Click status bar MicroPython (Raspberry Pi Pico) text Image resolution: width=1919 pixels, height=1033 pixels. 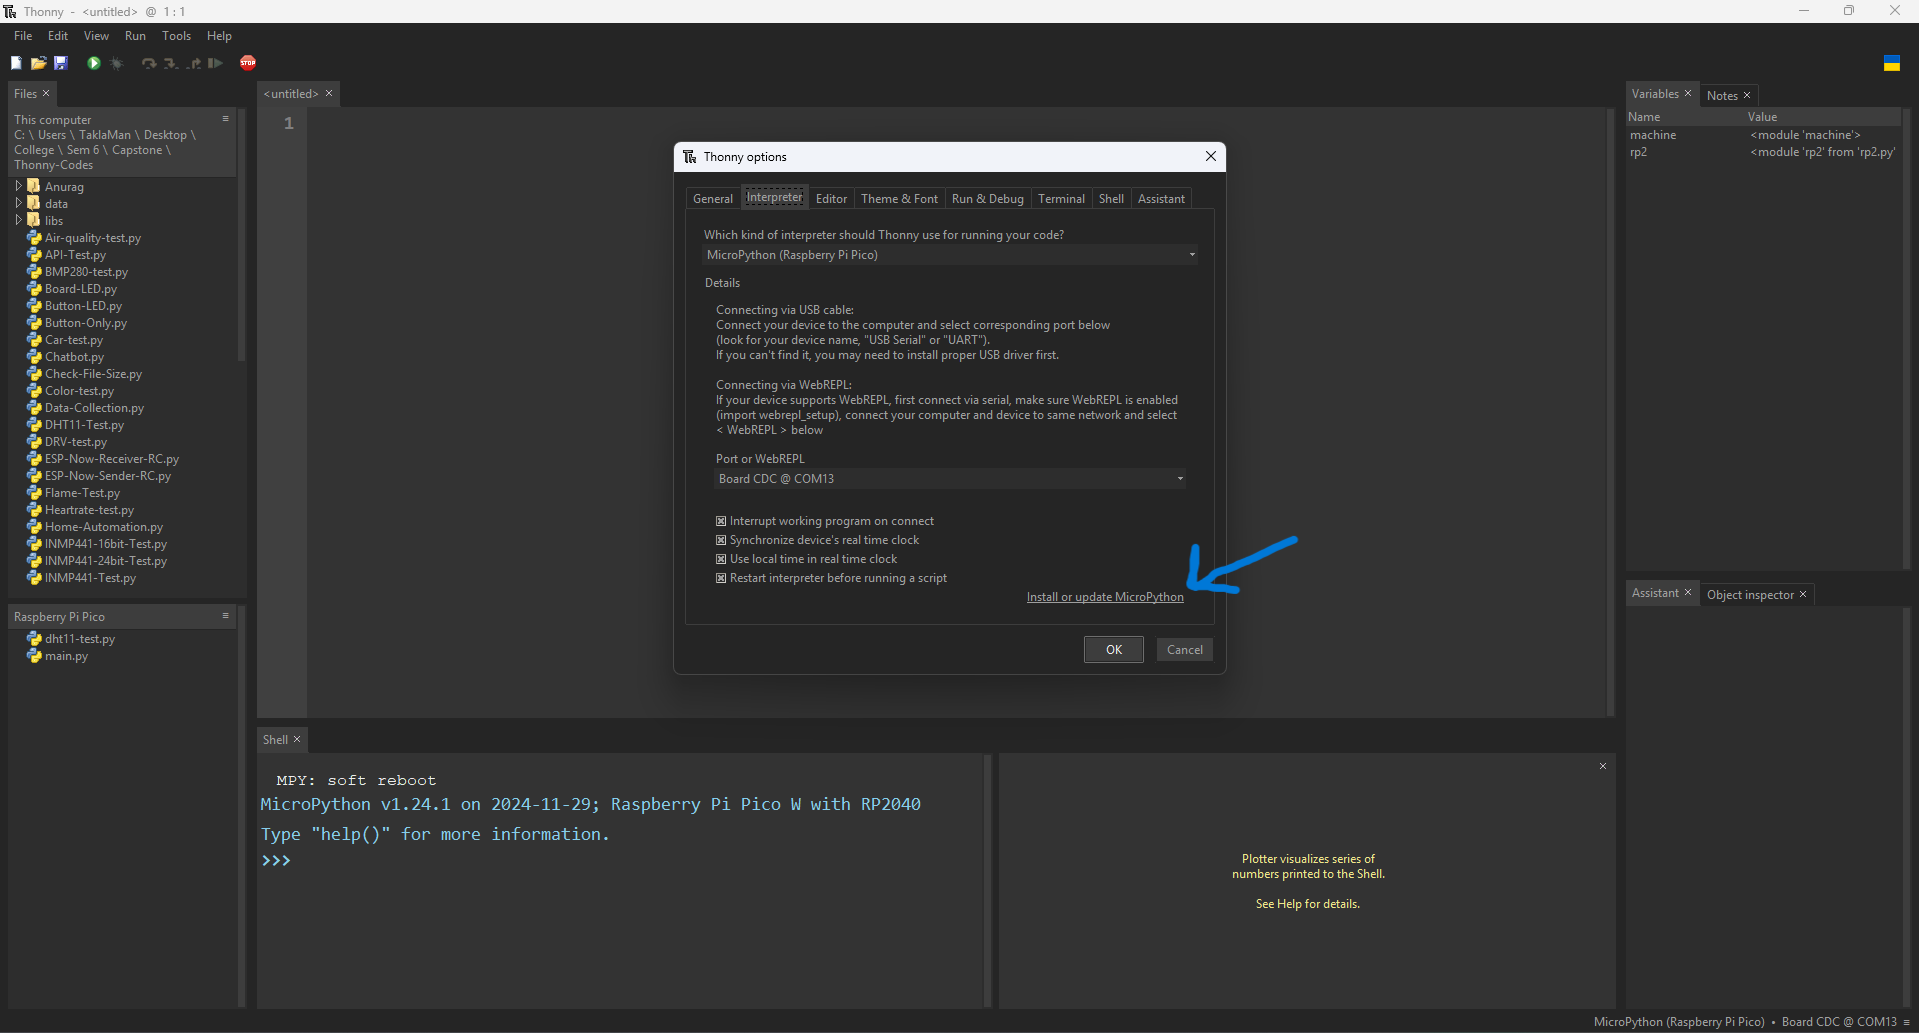1679,1022
